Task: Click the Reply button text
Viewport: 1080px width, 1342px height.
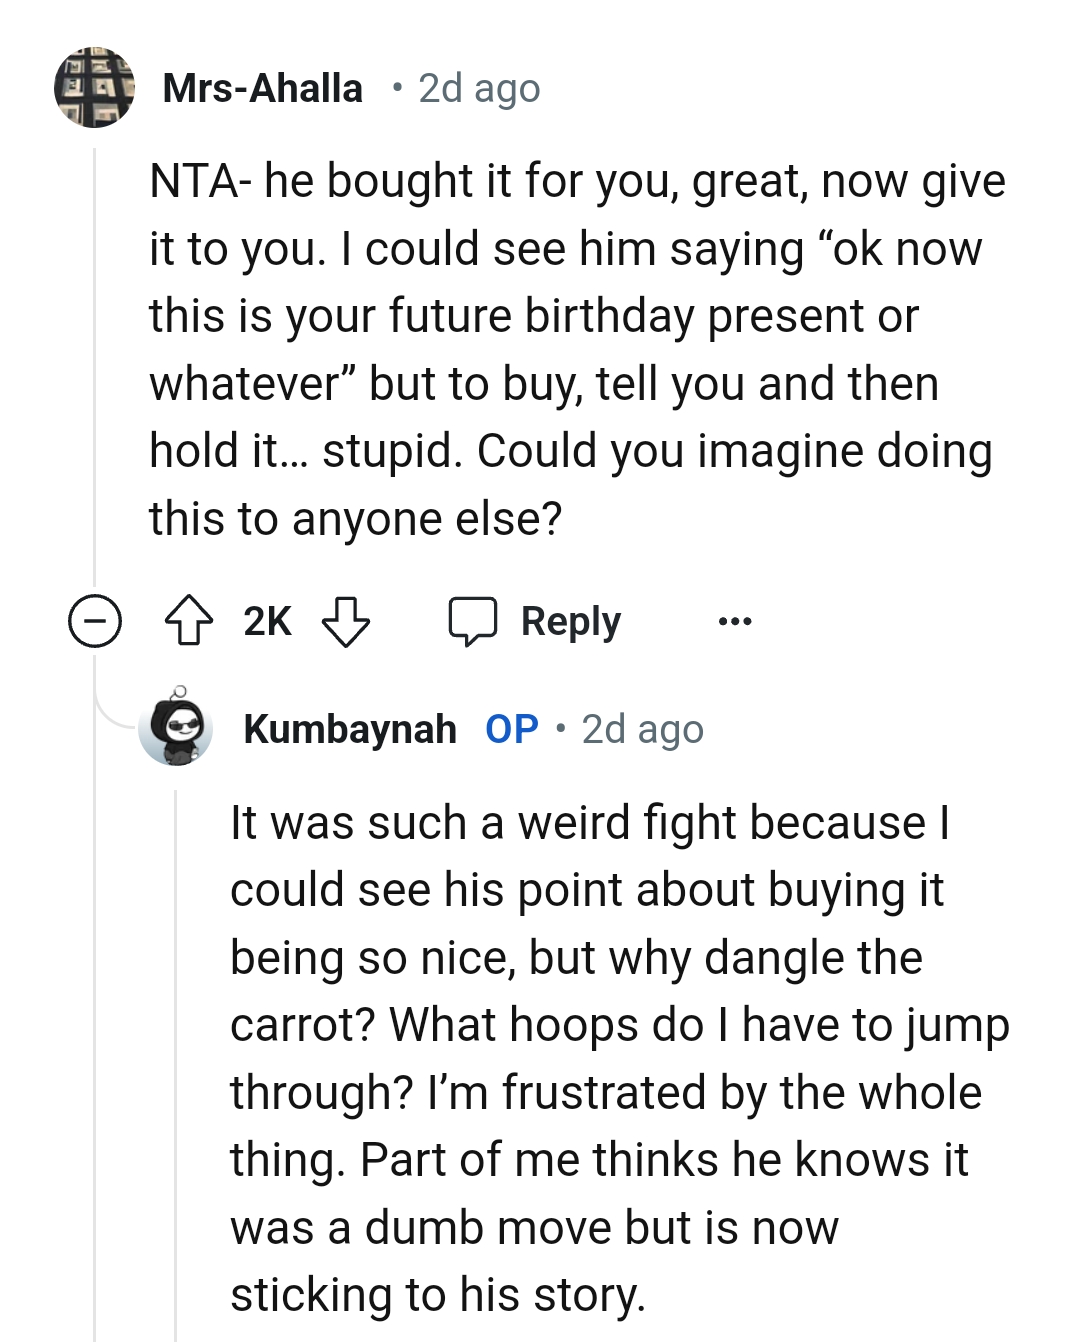Action: pos(569,621)
